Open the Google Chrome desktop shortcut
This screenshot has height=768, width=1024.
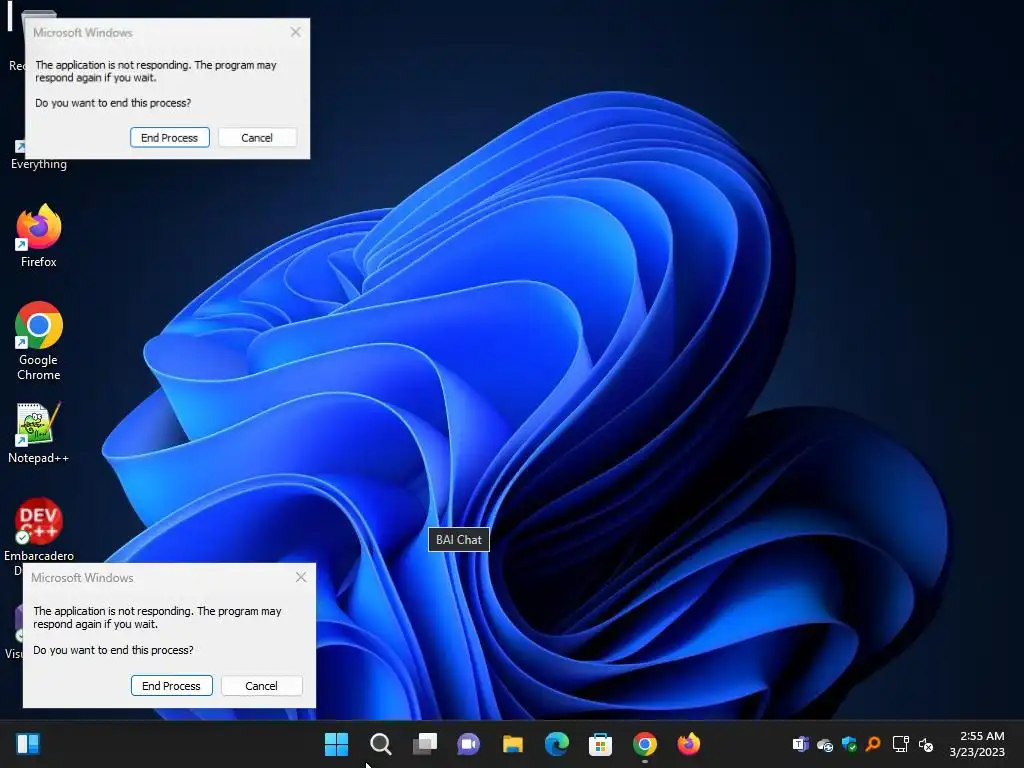(x=39, y=340)
